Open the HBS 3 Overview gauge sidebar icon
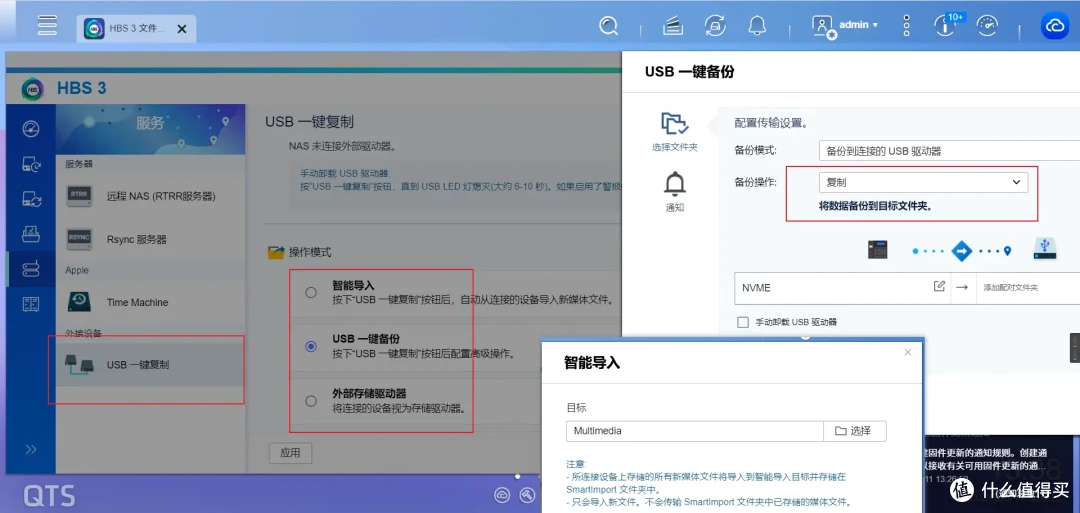Image resolution: width=1080 pixels, height=513 pixels. (31, 129)
